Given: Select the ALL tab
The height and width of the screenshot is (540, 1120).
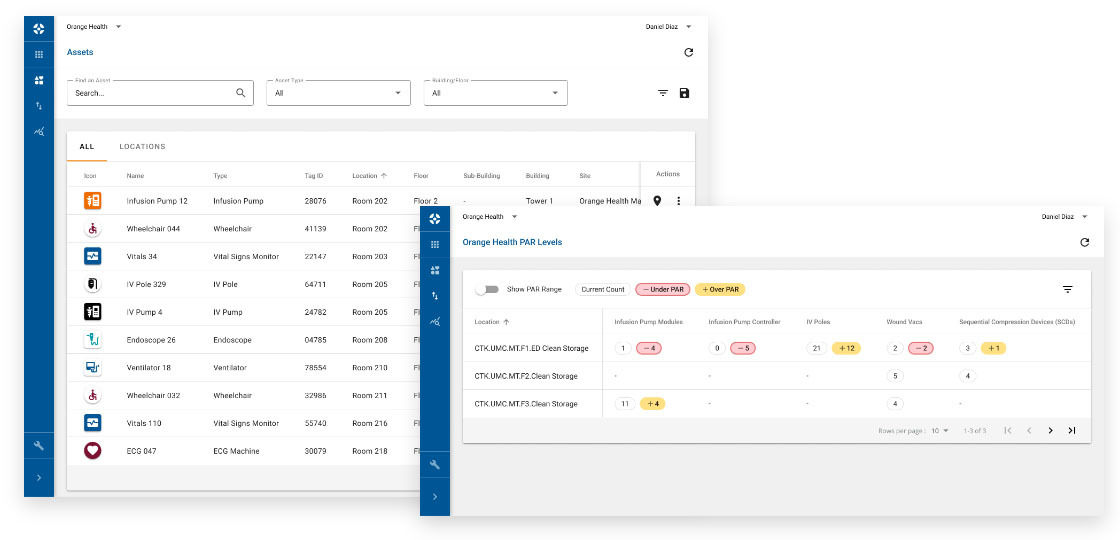Looking at the screenshot, I should [86, 146].
